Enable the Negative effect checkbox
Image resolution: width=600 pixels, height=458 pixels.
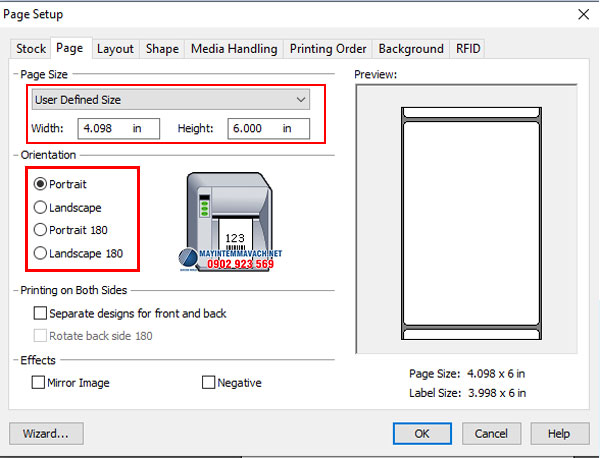(x=209, y=382)
